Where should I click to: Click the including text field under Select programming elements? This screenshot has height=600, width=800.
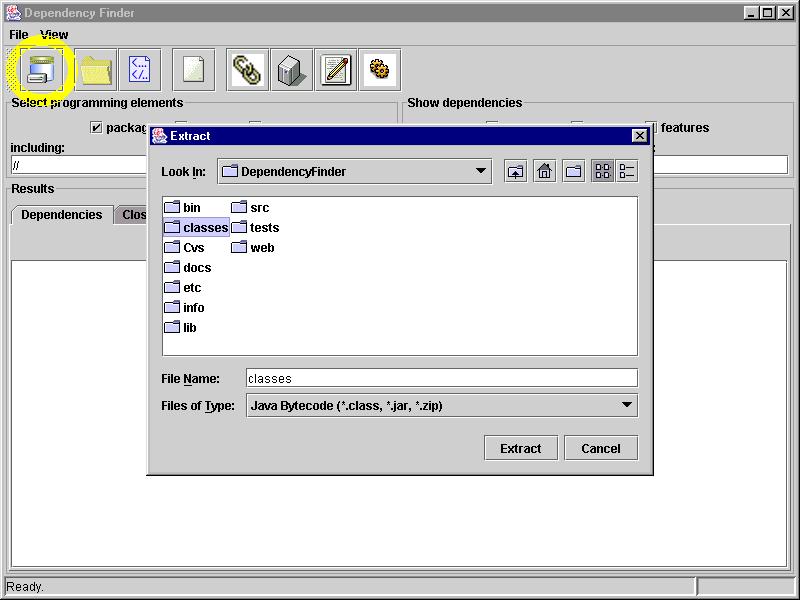point(79,165)
